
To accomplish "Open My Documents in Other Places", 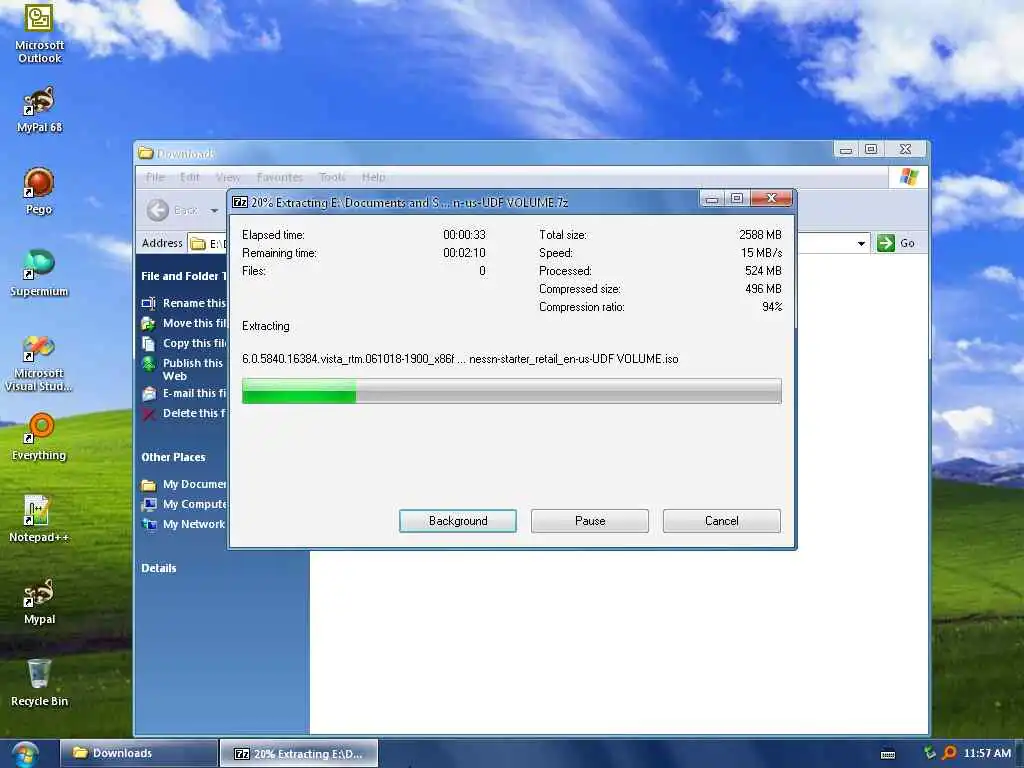I will pyautogui.click(x=194, y=485).
